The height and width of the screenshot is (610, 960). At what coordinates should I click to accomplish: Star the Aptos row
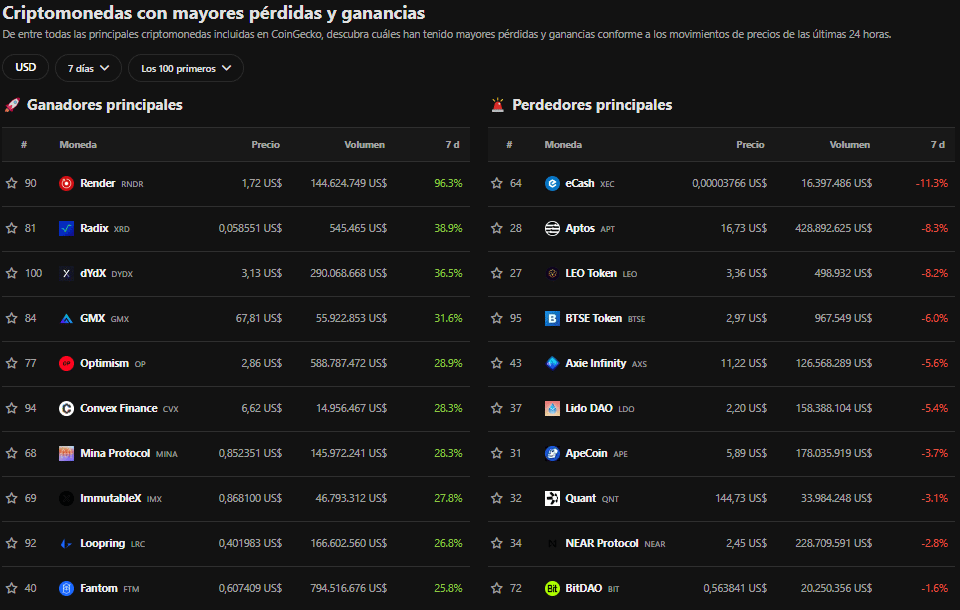point(497,228)
